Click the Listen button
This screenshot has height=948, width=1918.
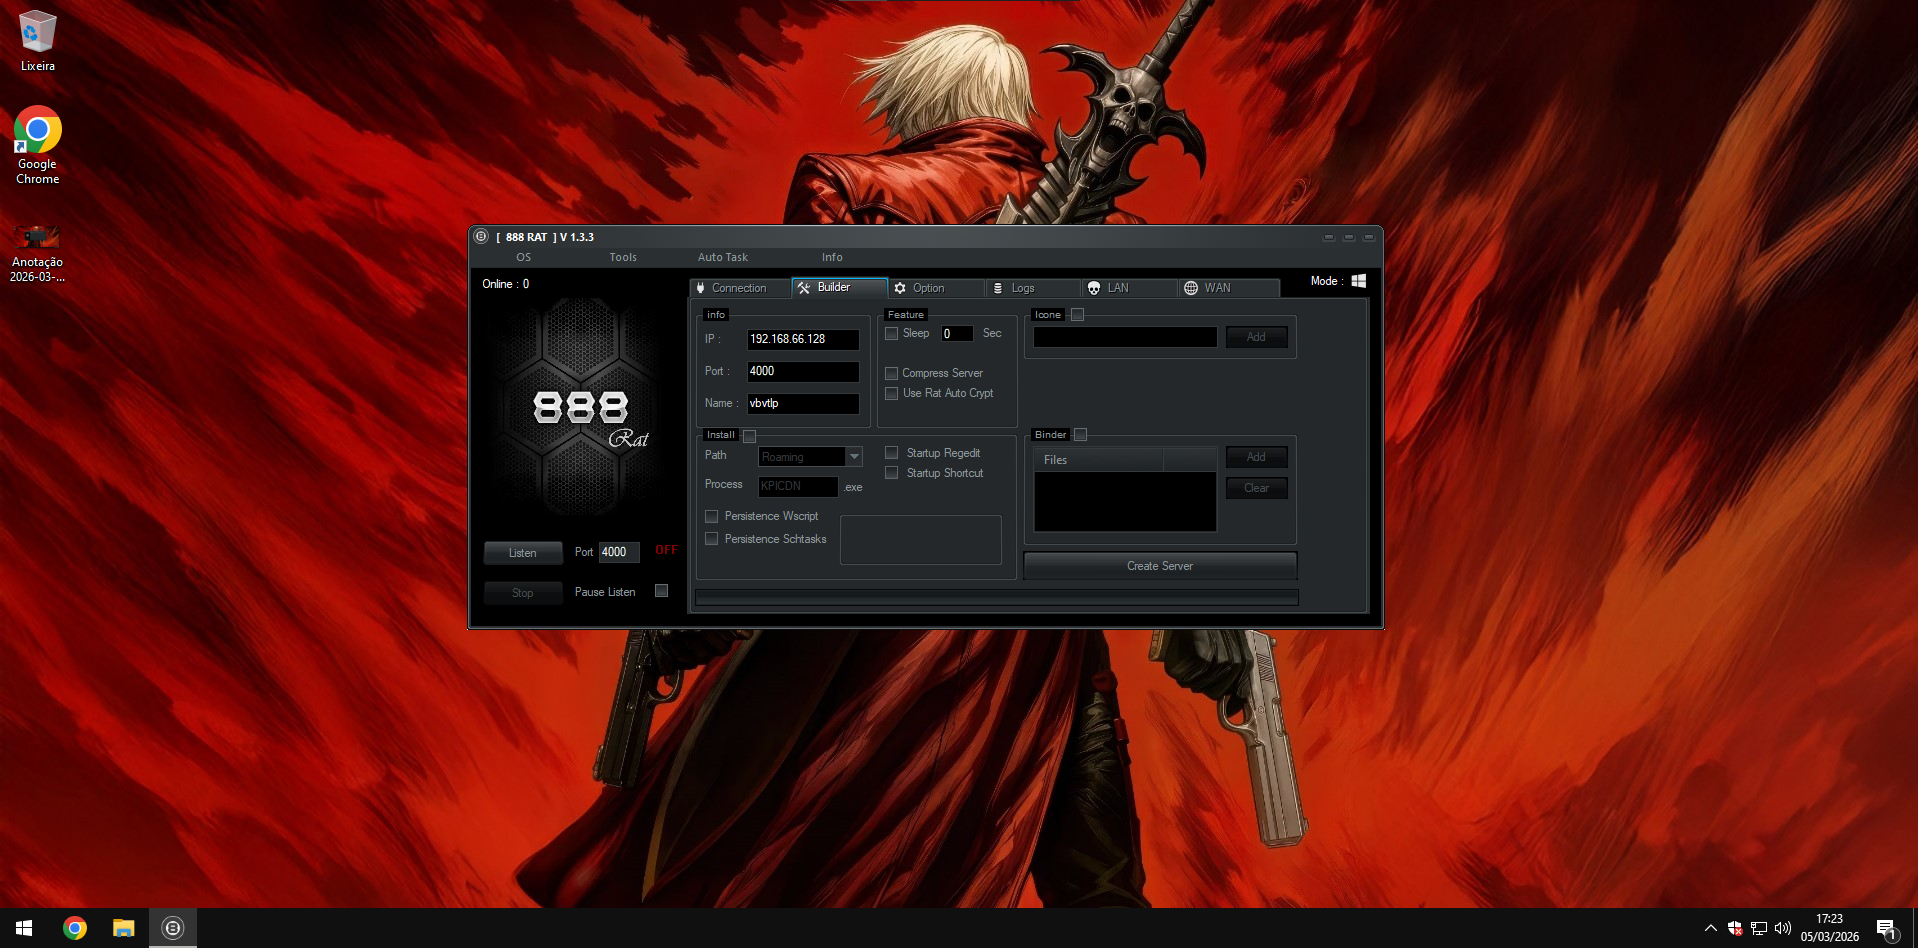click(x=523, y=553)
